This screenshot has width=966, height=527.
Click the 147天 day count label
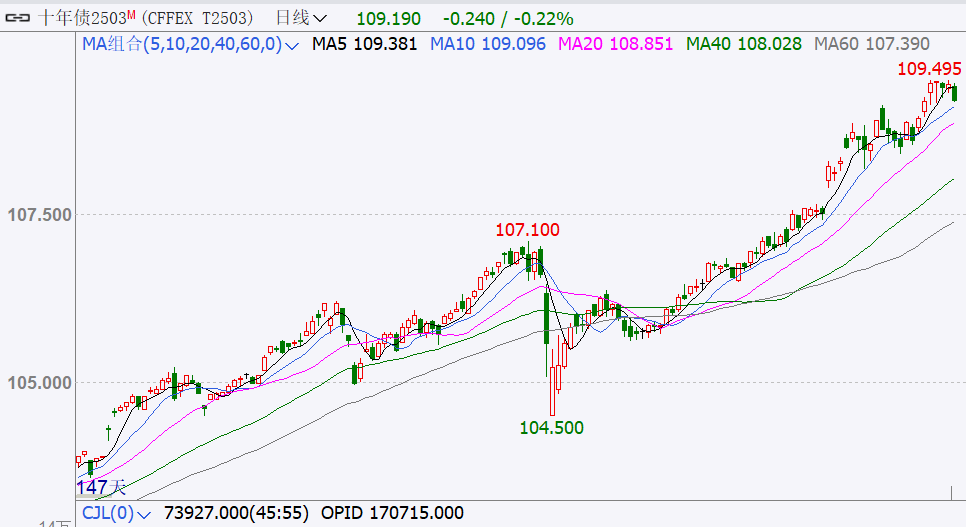coord(101,488)
